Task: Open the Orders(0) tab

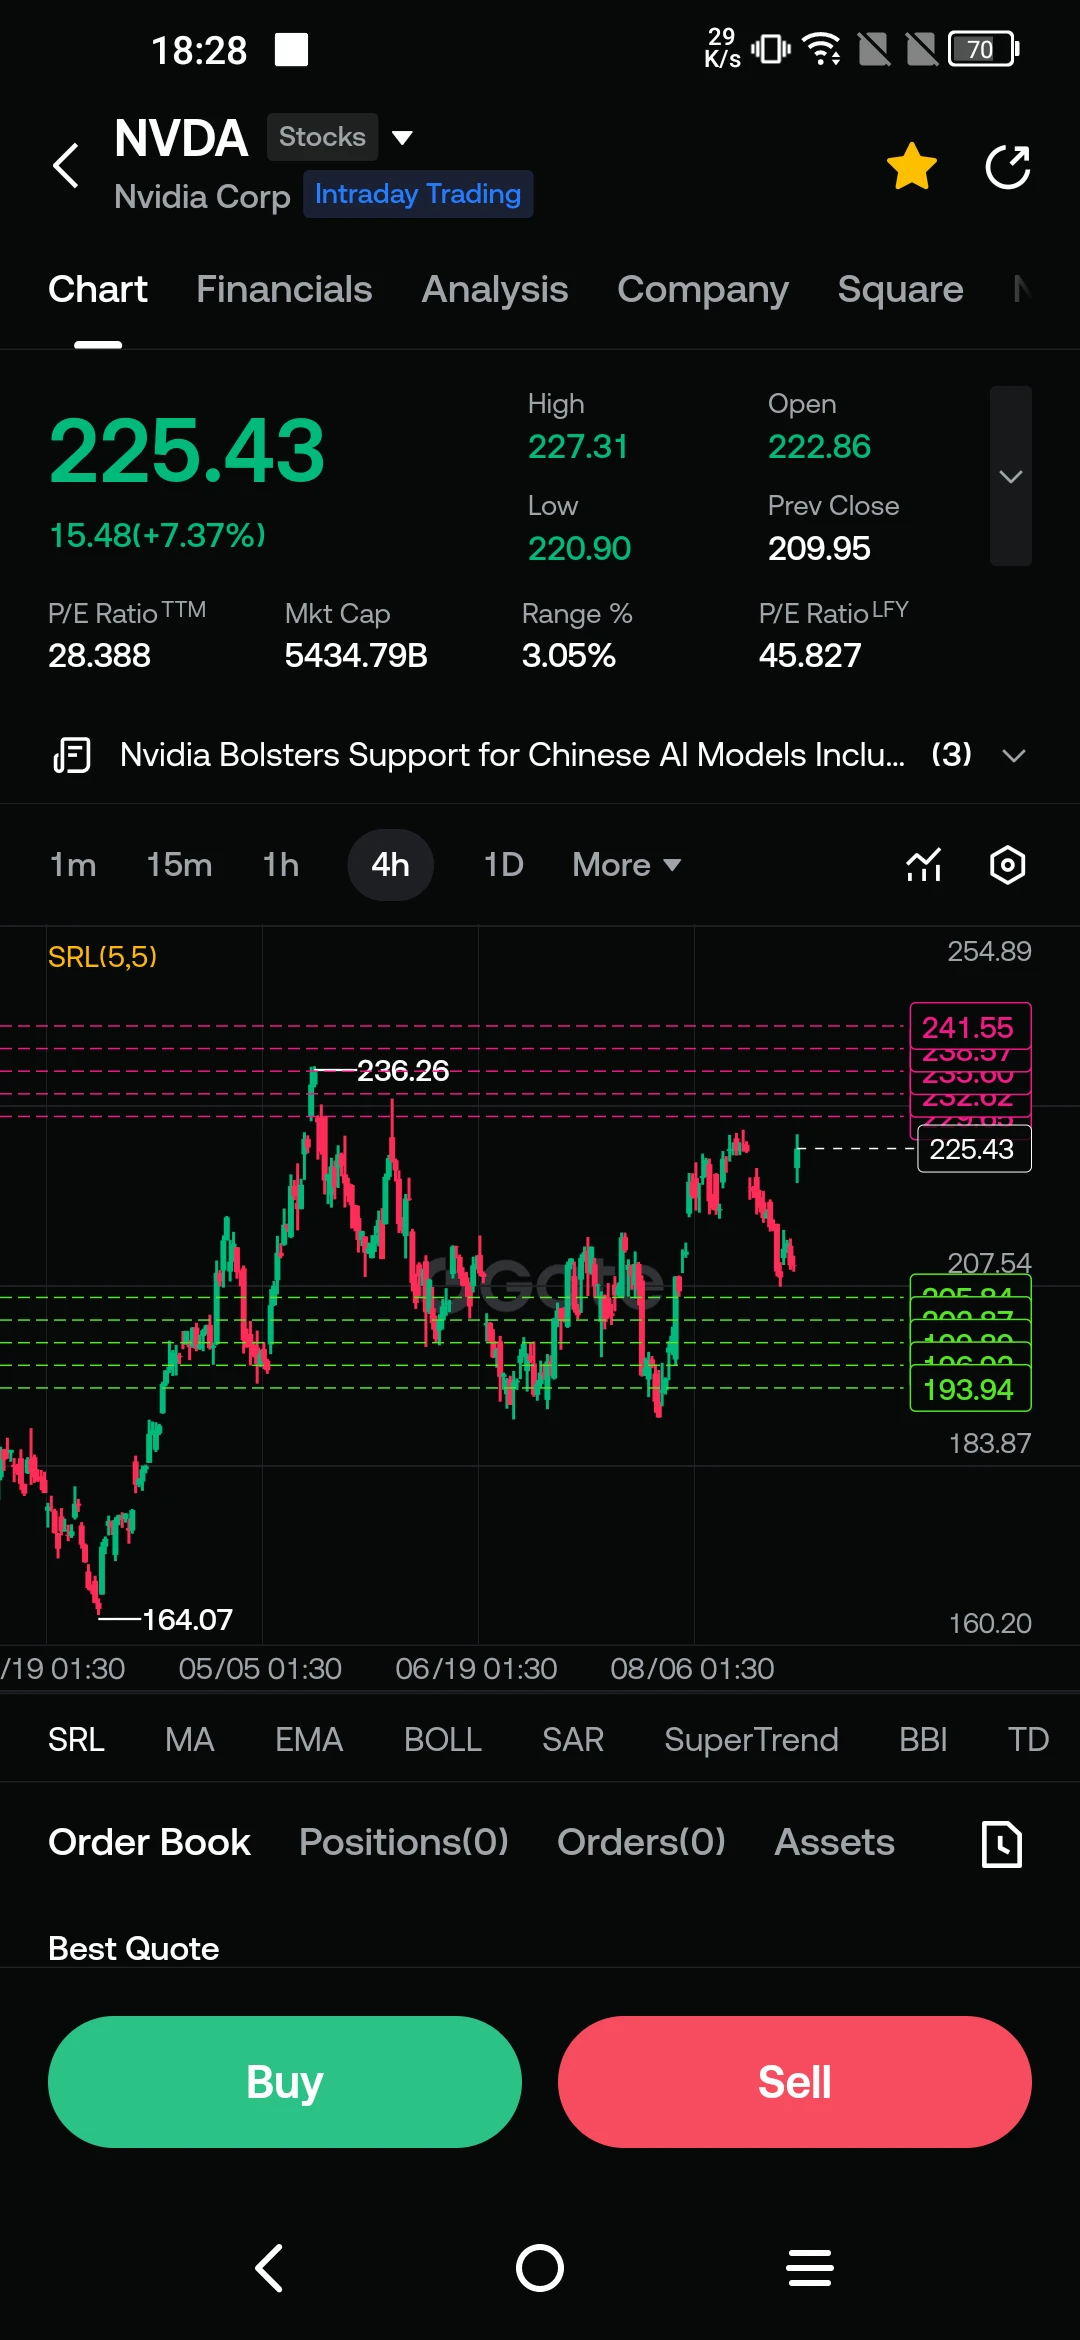Action: point(641,1842)
